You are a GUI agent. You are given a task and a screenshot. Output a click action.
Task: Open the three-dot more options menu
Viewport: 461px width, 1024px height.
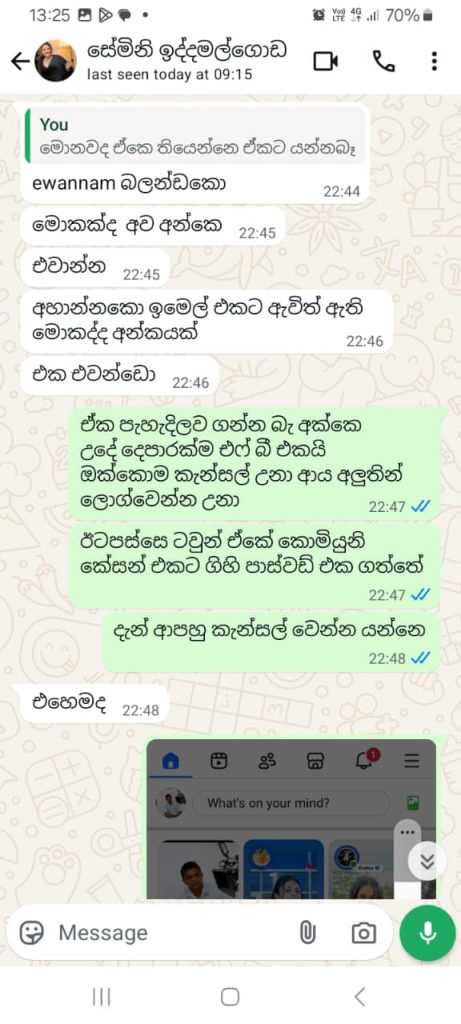click(x=434, y=61)
